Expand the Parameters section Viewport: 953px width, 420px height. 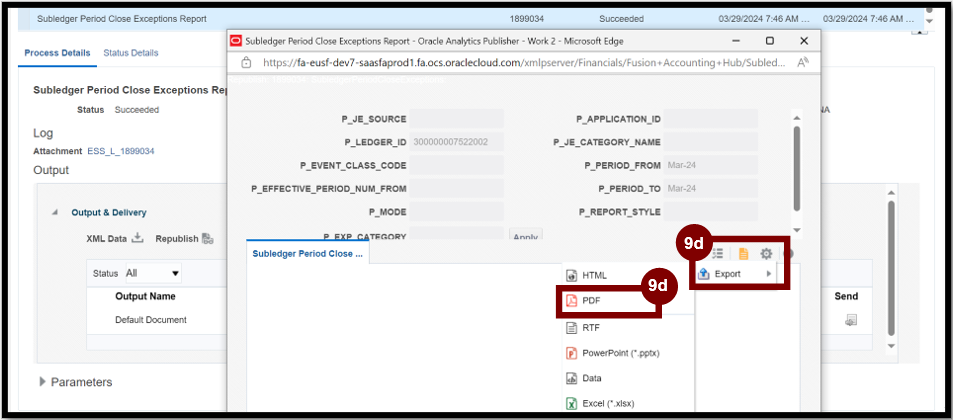click(x=43, y=382)
